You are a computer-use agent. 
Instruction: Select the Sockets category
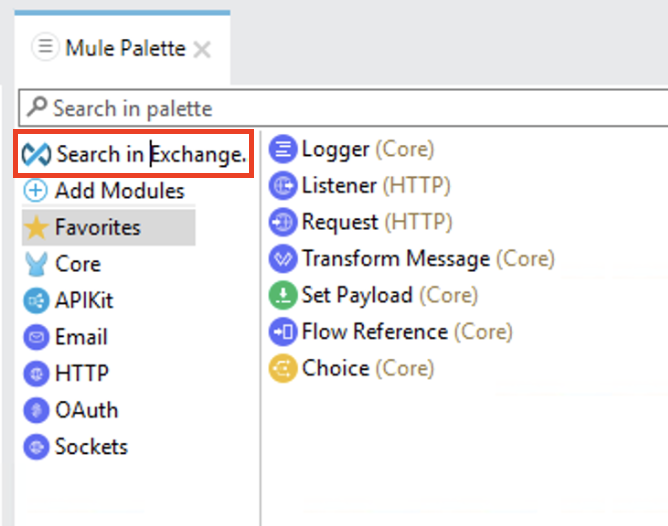tap(76, 447)
